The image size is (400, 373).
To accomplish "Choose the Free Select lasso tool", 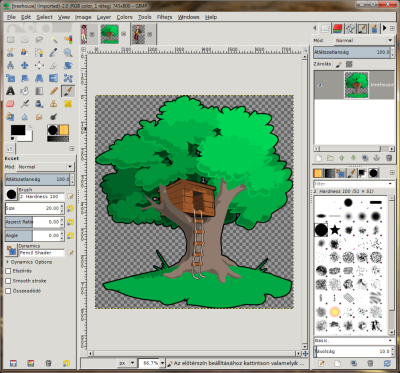I will [39, 40].
